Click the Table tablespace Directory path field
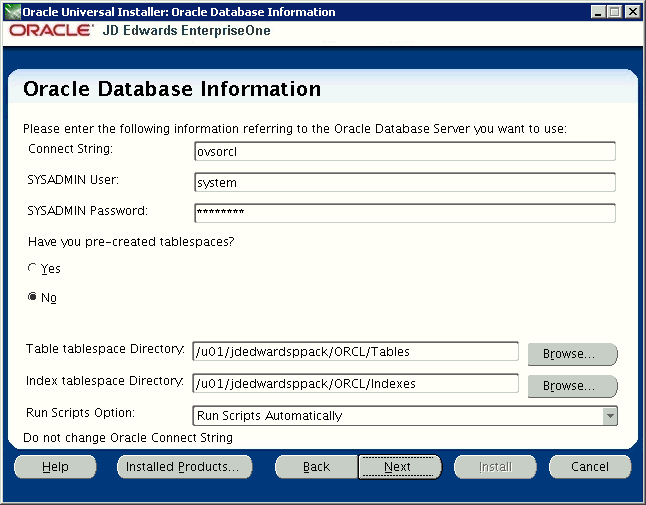The width and height of the screenshot is (646, 505). tap(356, 351)
